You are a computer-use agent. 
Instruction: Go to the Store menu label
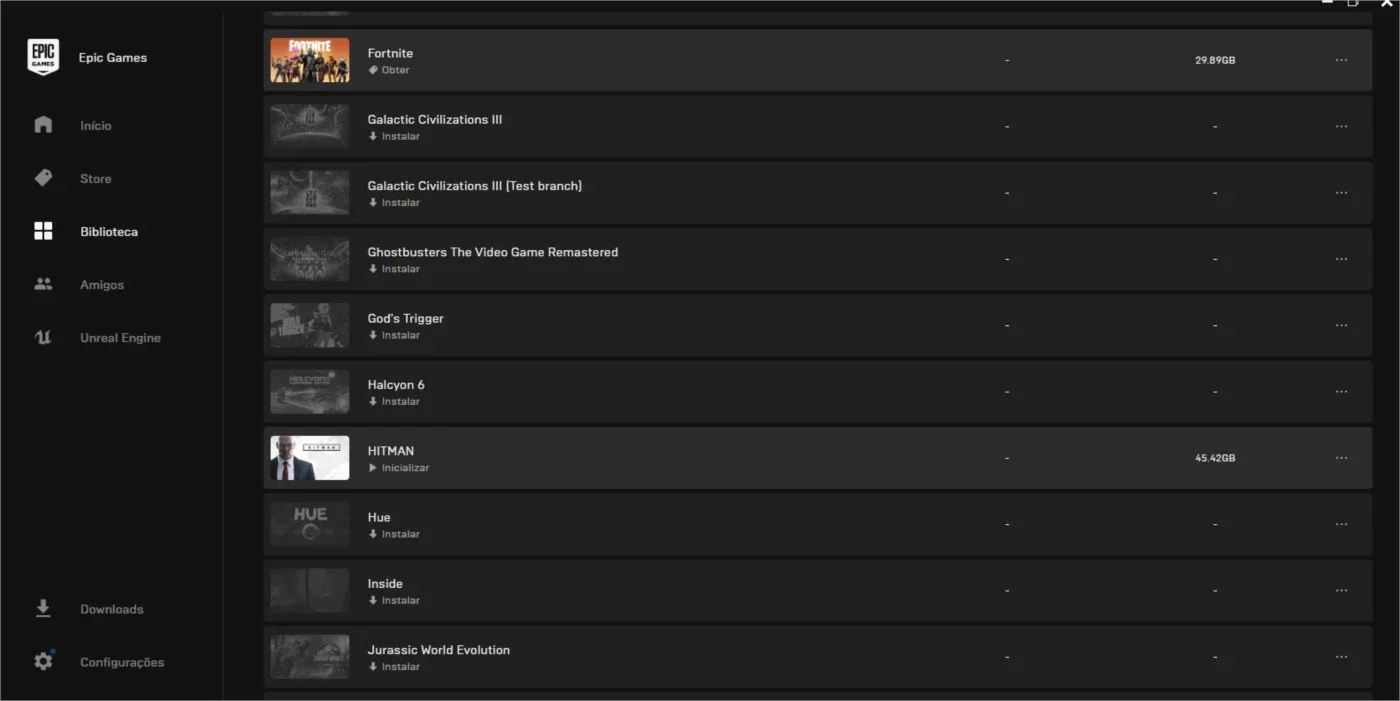click(96, 178)
